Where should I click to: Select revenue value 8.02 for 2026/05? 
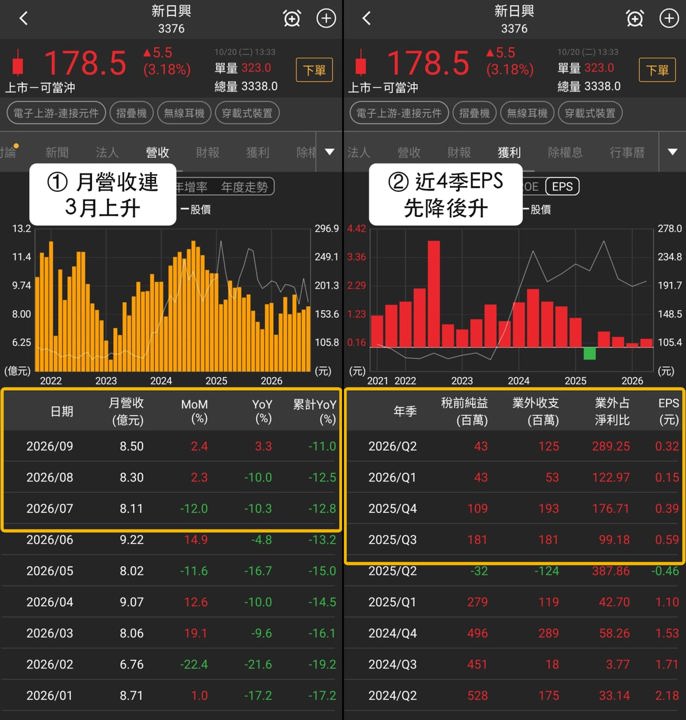[131, 571]
